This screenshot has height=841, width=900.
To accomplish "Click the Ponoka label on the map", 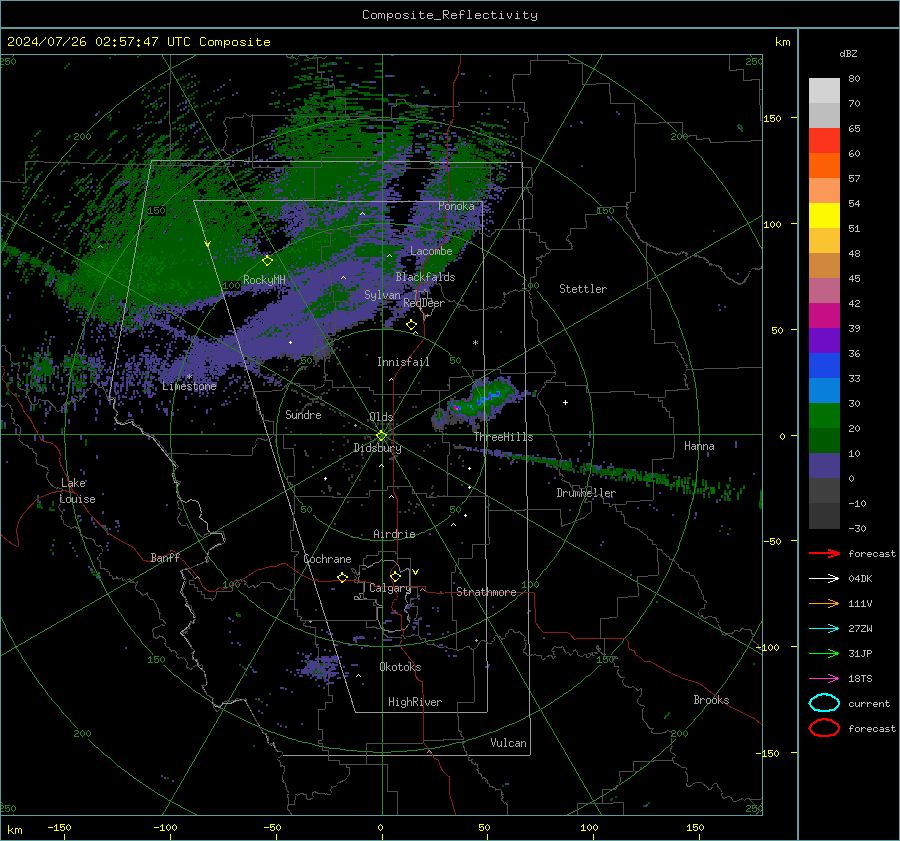I will click(456, 206).
